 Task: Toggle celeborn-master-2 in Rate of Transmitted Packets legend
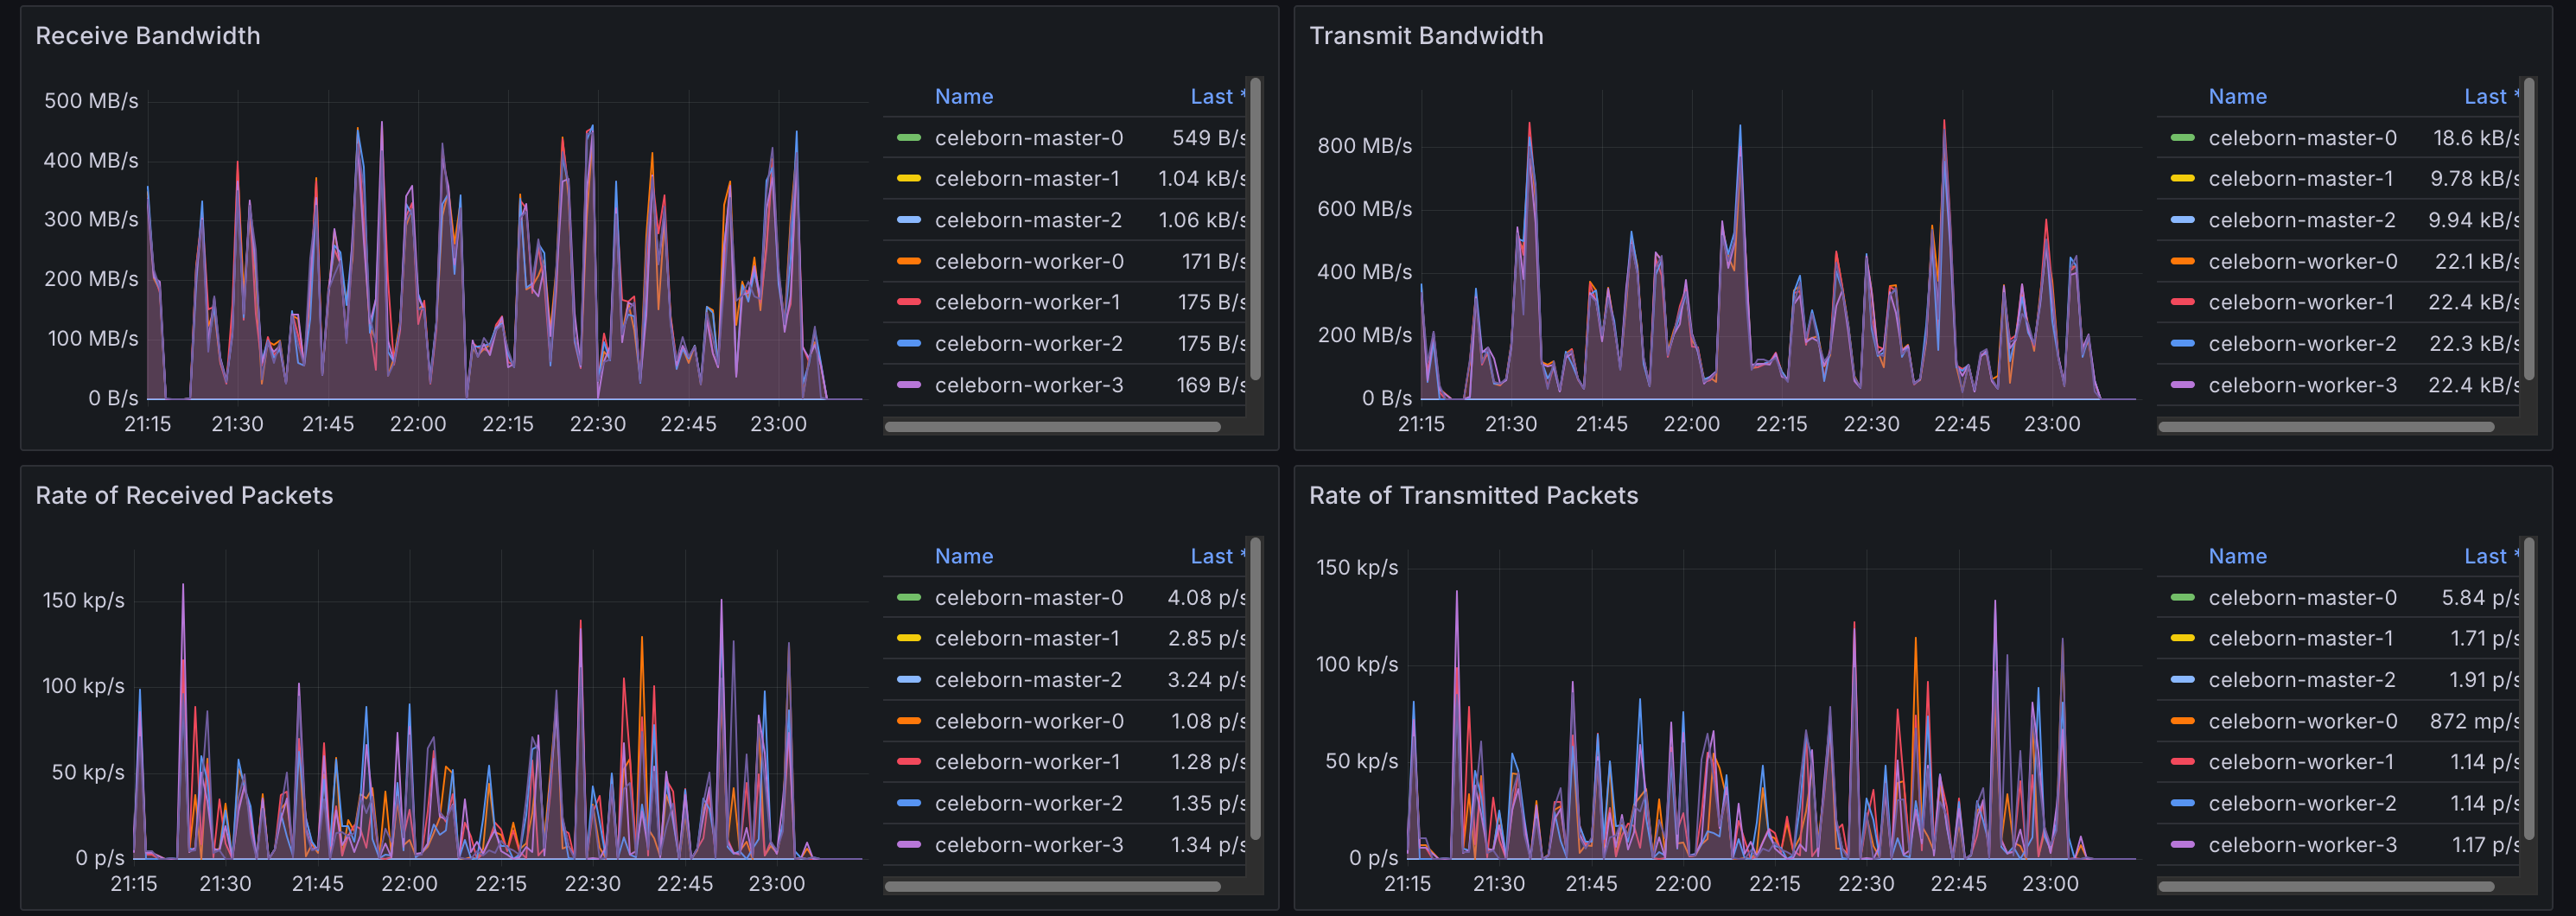[x=2301, y=680]
